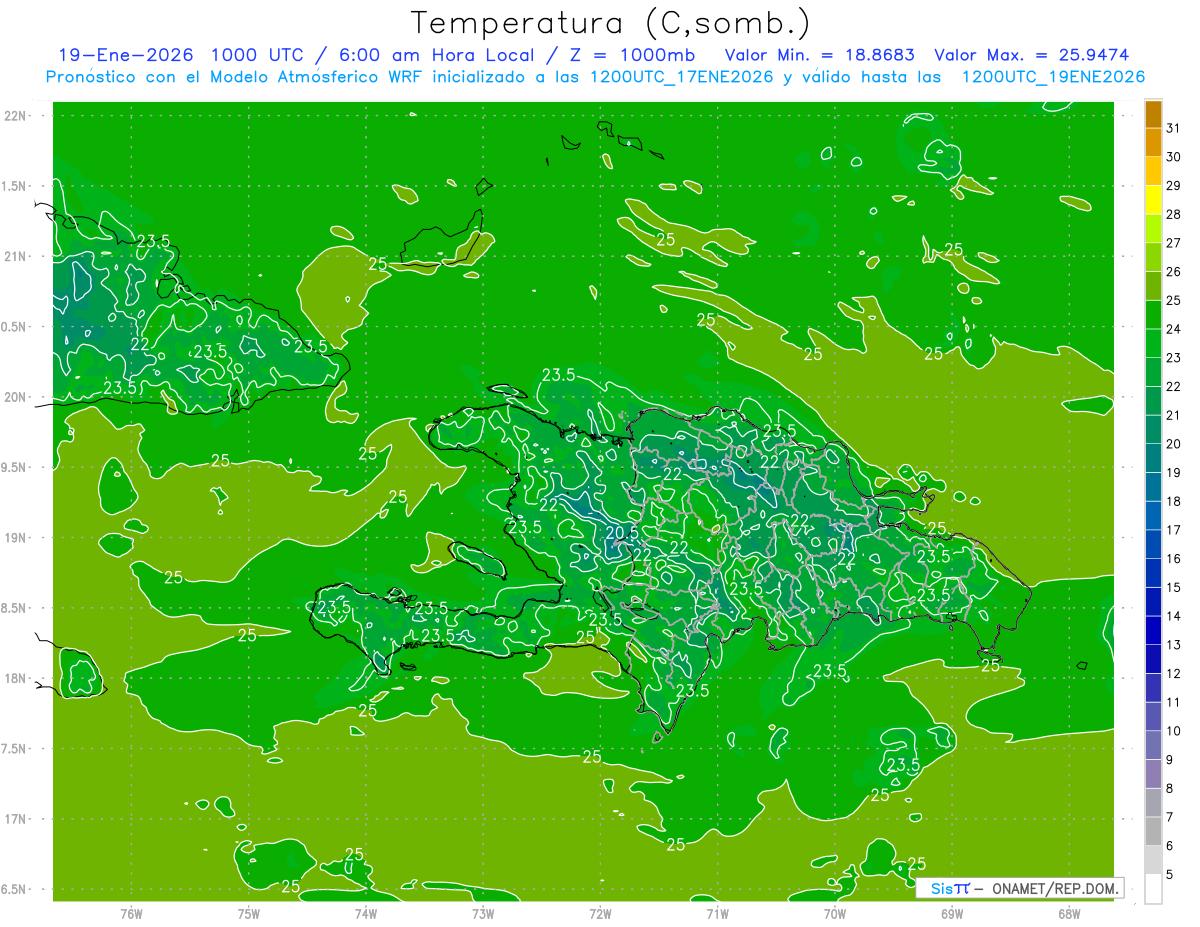Viewport: 1200px width, 927px height.
Task: Click the "22N" latitude axis label
Action: pyautogui.click(x=16, y=116)
